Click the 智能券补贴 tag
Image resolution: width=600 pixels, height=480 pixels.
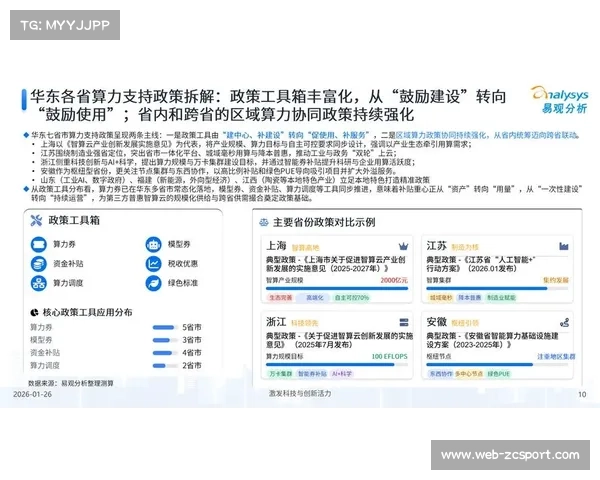point(312,374)
